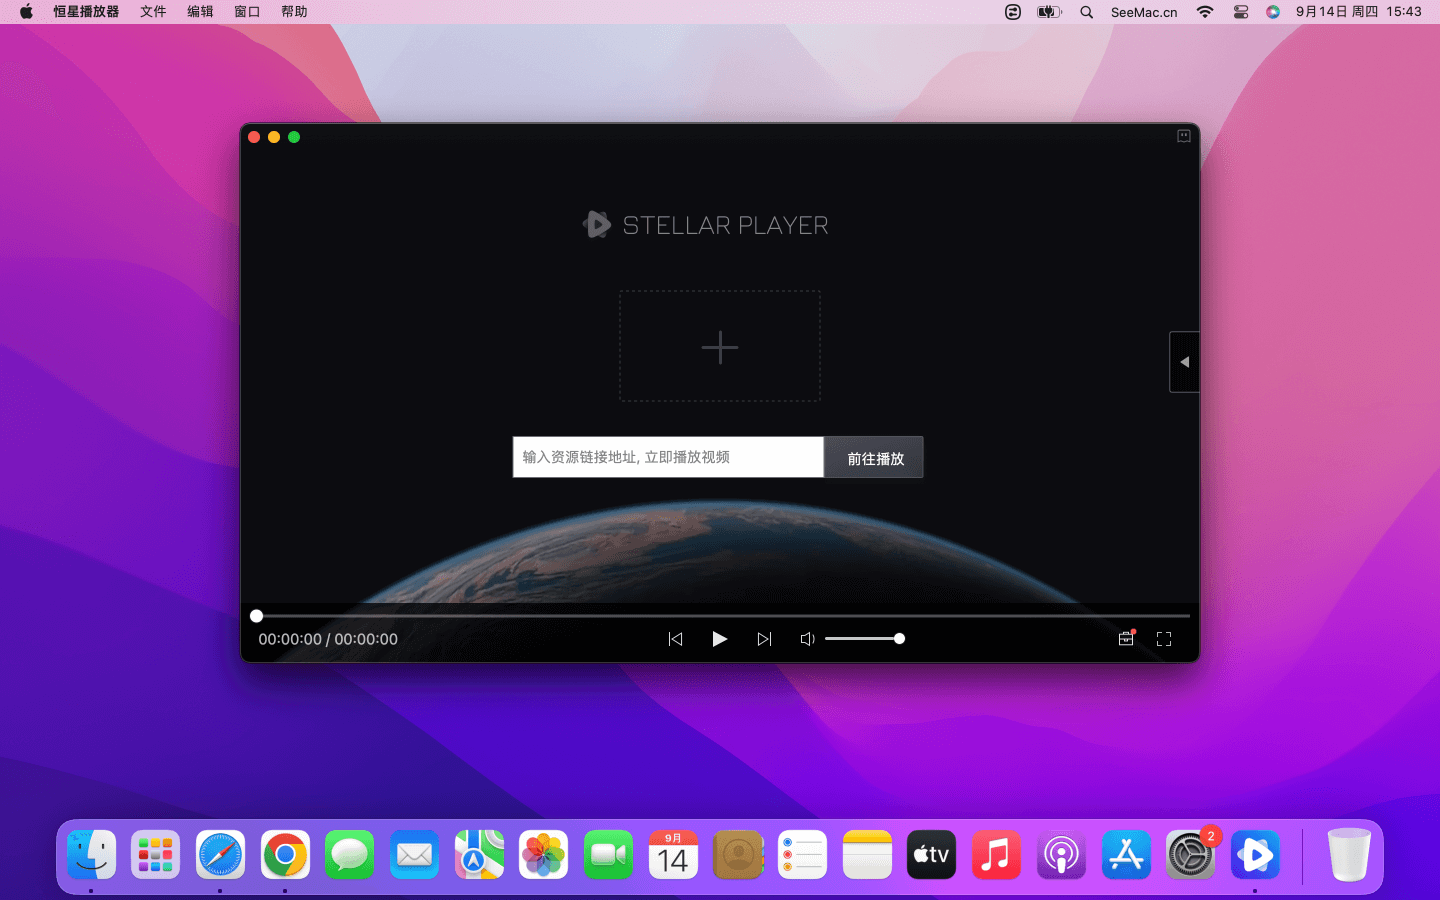Click the green zoom window button
1440x900 pixels.
click(294, 137)
